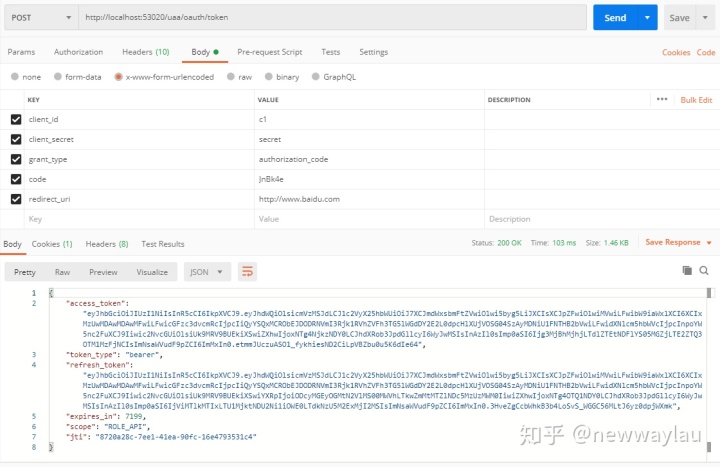Open the Headers (10) request tab

(x=146, y=52)
